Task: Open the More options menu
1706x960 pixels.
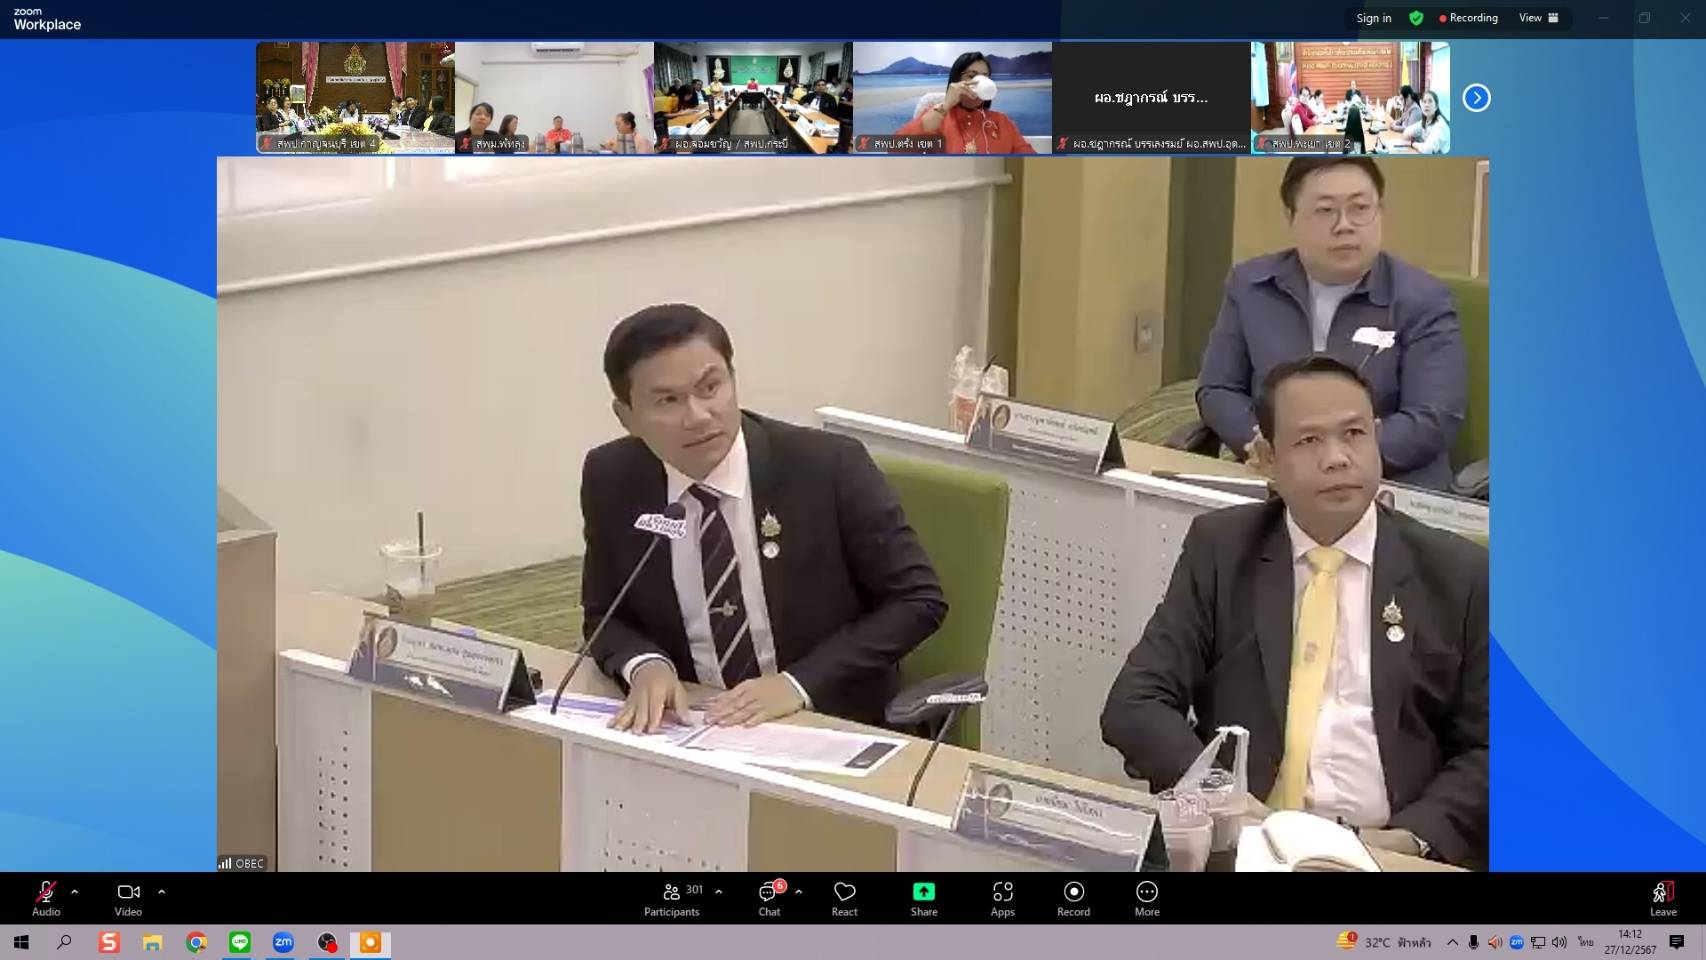Action: pos(1146,891)
